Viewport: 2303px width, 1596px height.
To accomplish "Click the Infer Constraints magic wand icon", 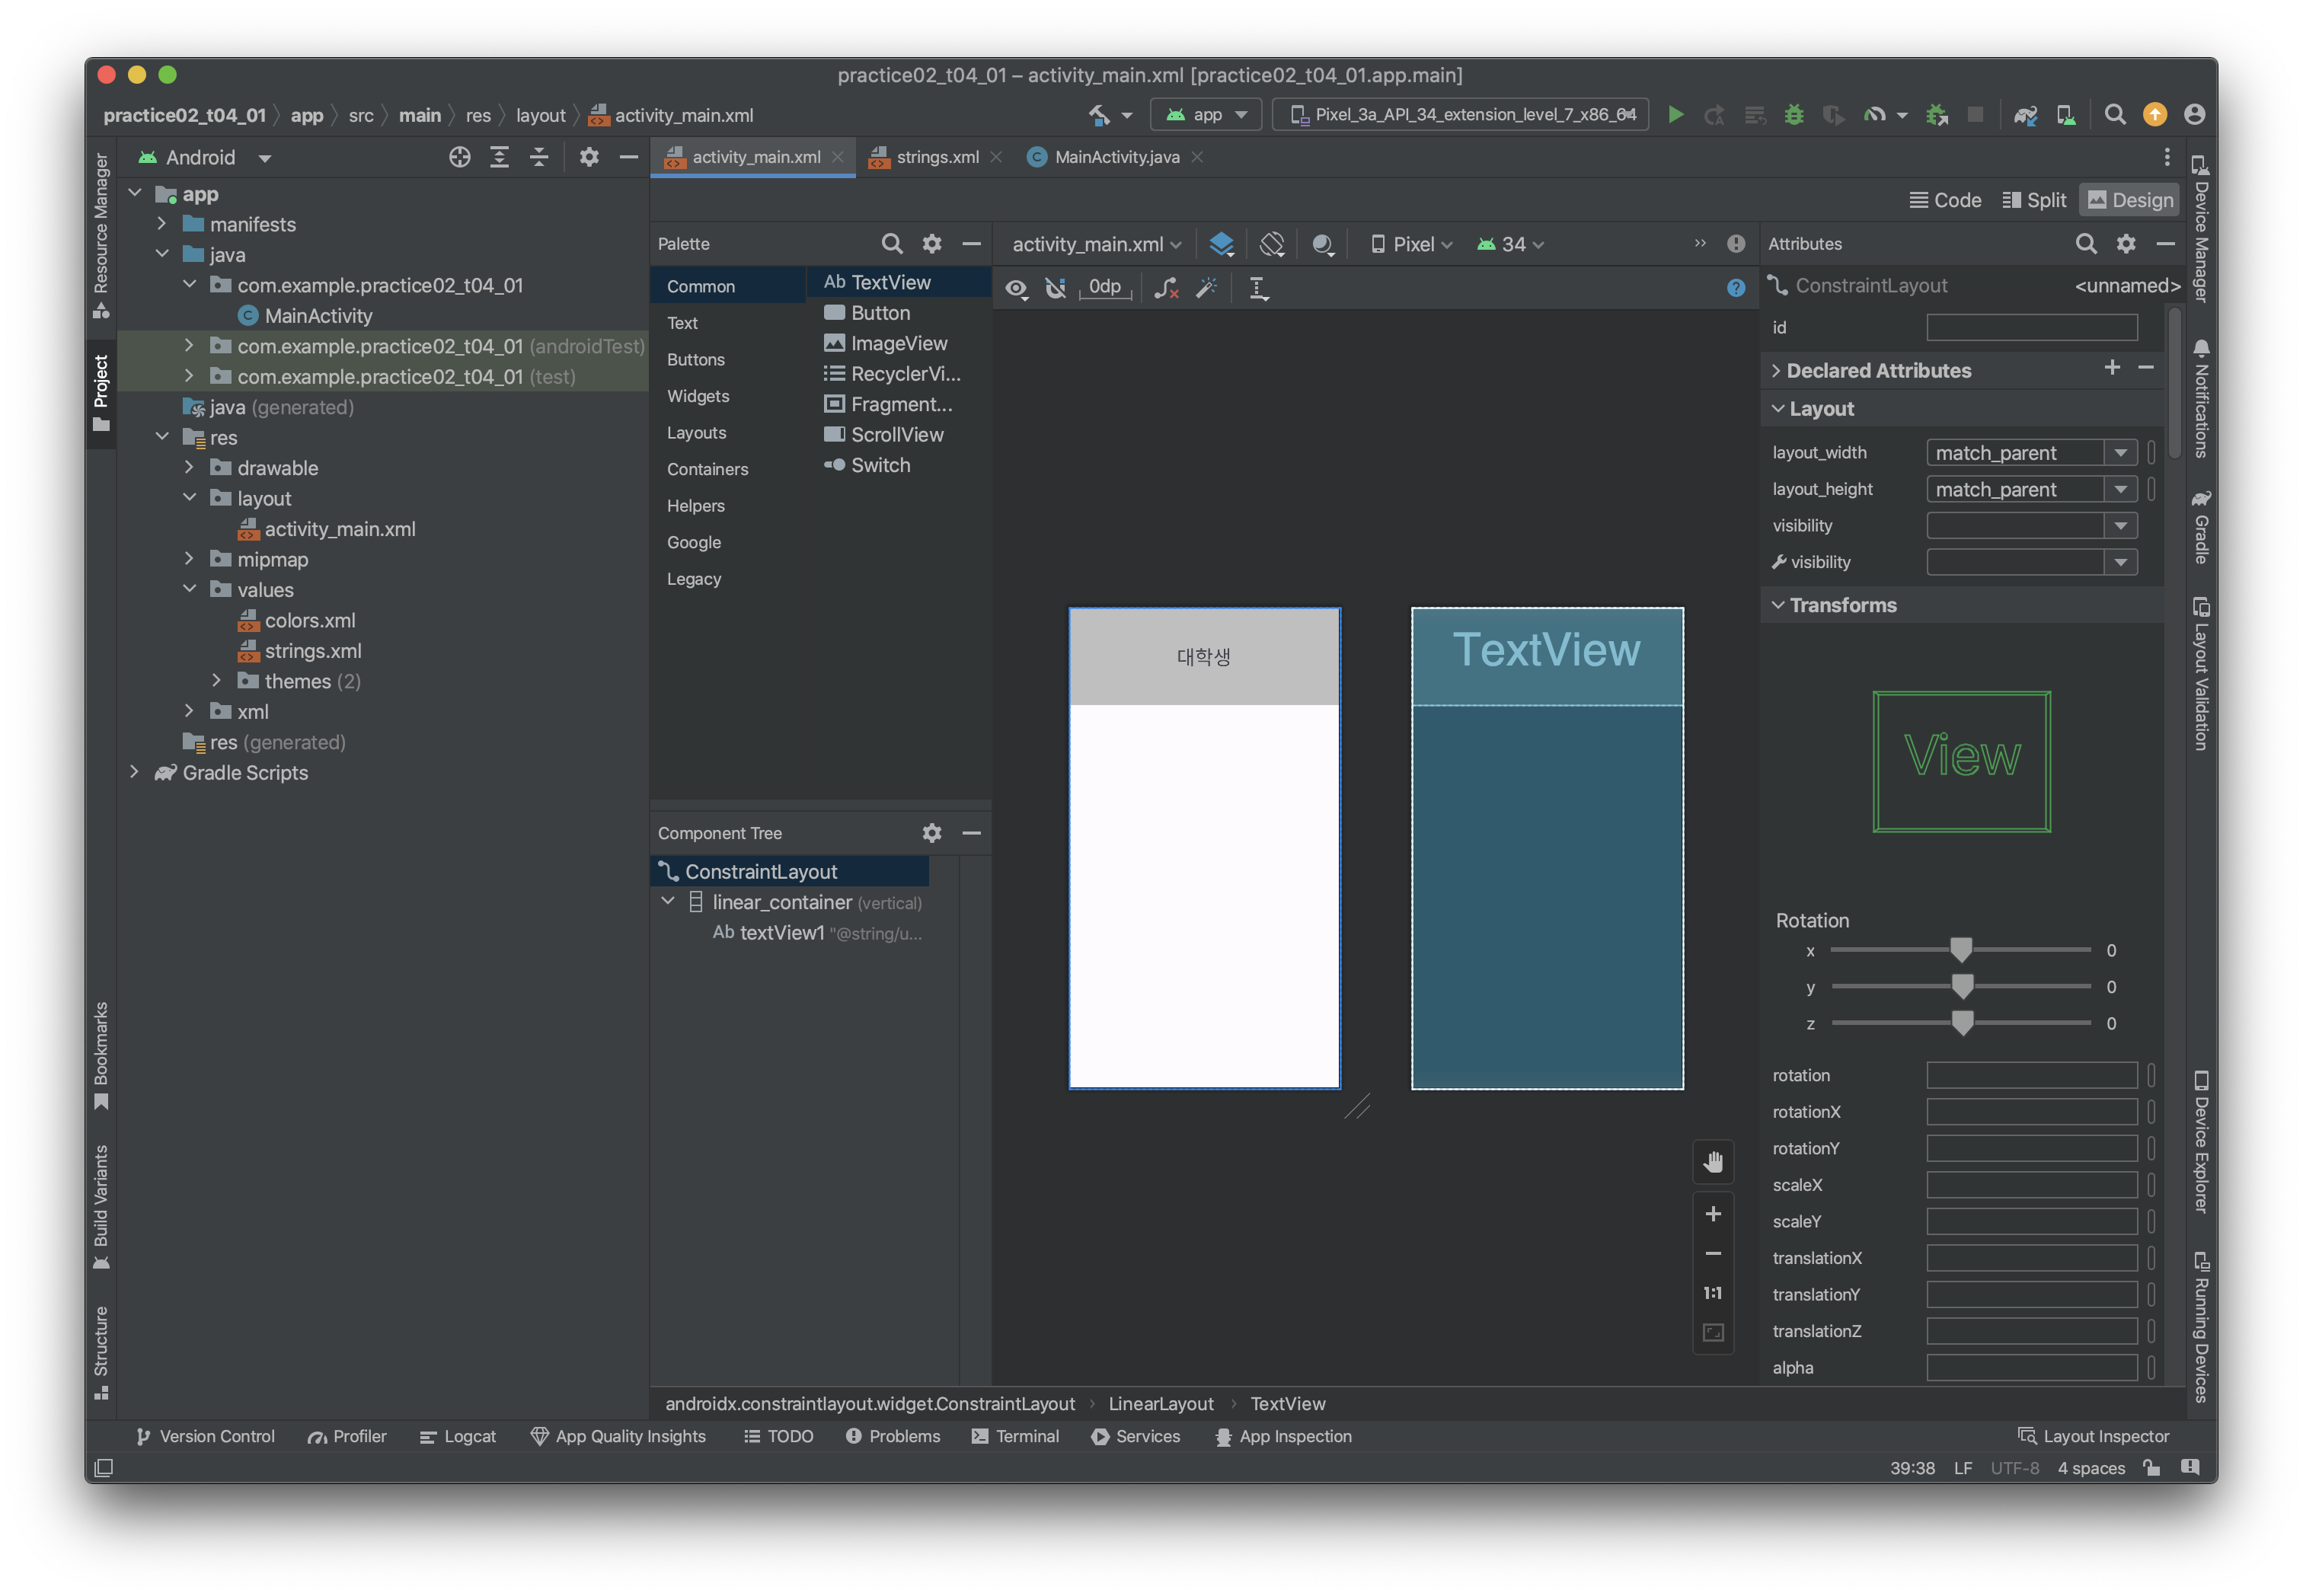I will 1207,289.
